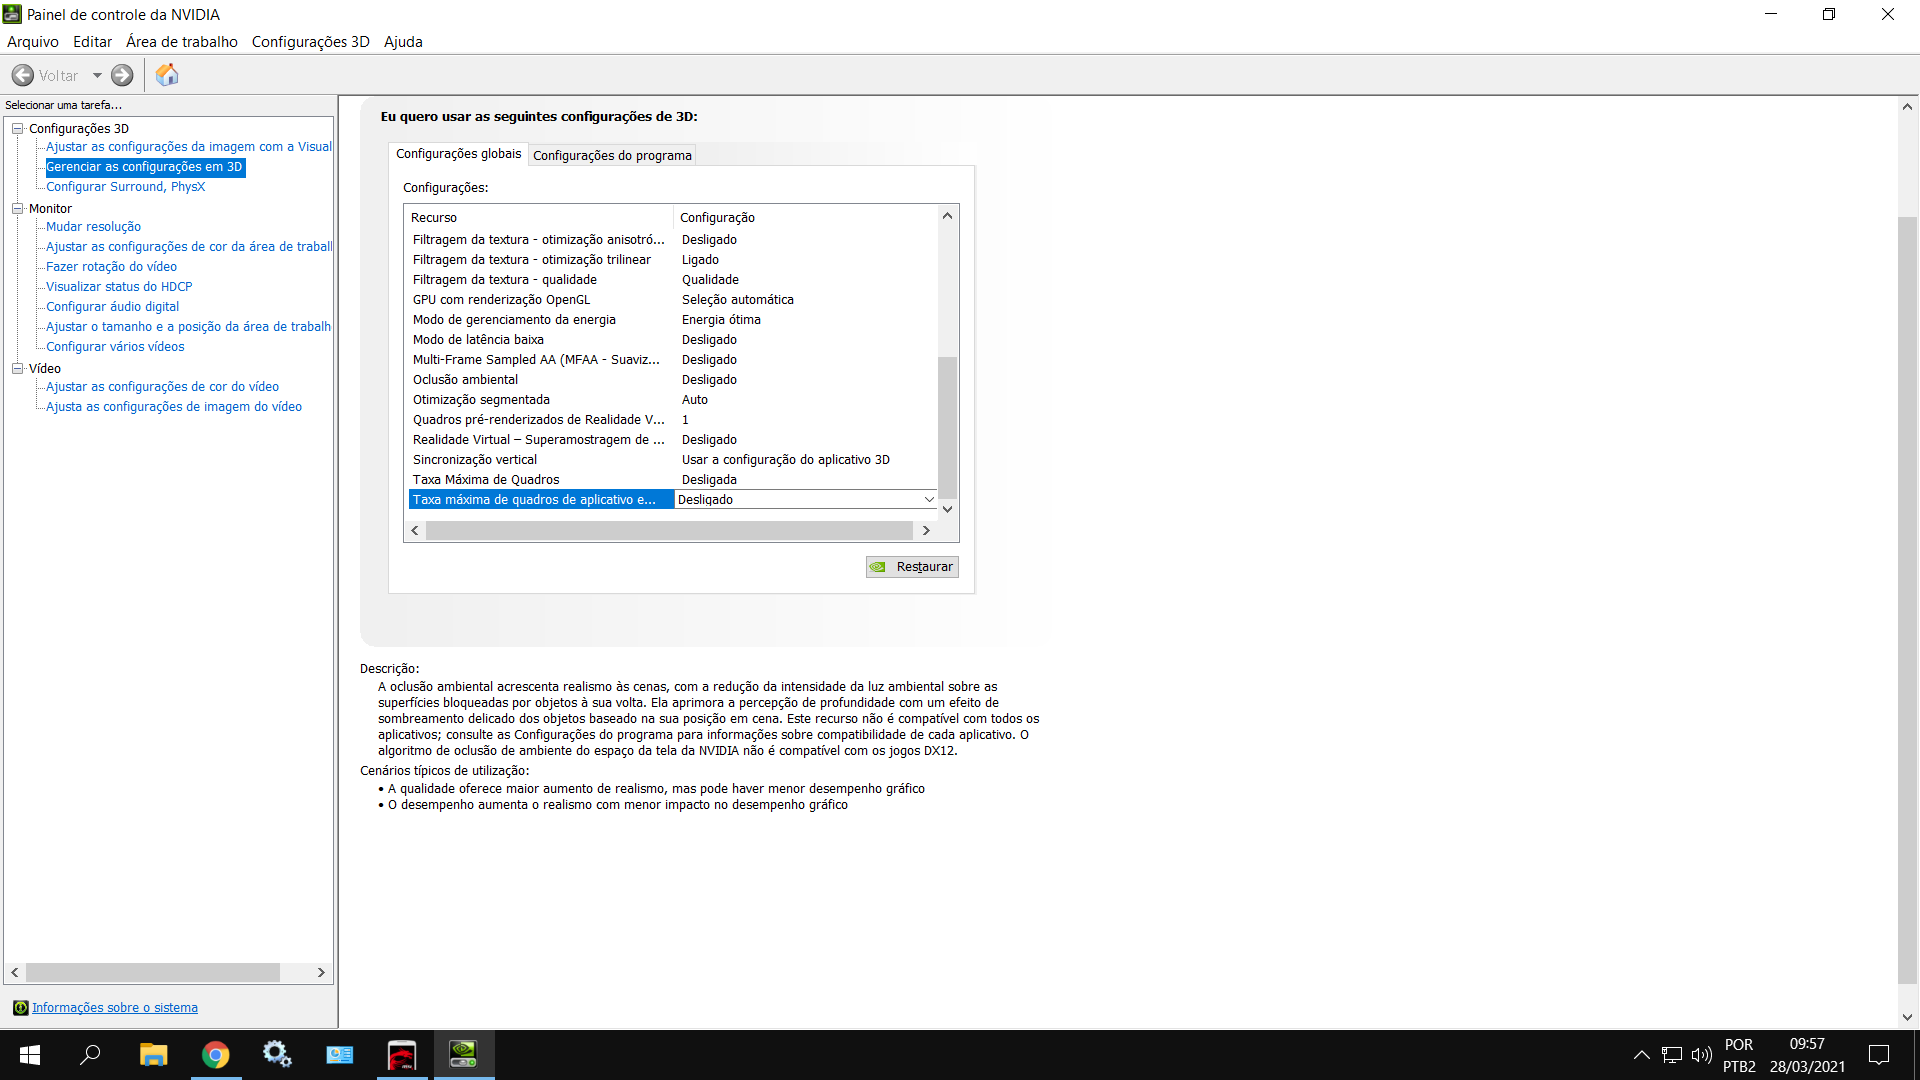Viewport: 1920px width, 1080px height.
Task: Open Informações sobre o sistema link
Action: point(115,1008)
